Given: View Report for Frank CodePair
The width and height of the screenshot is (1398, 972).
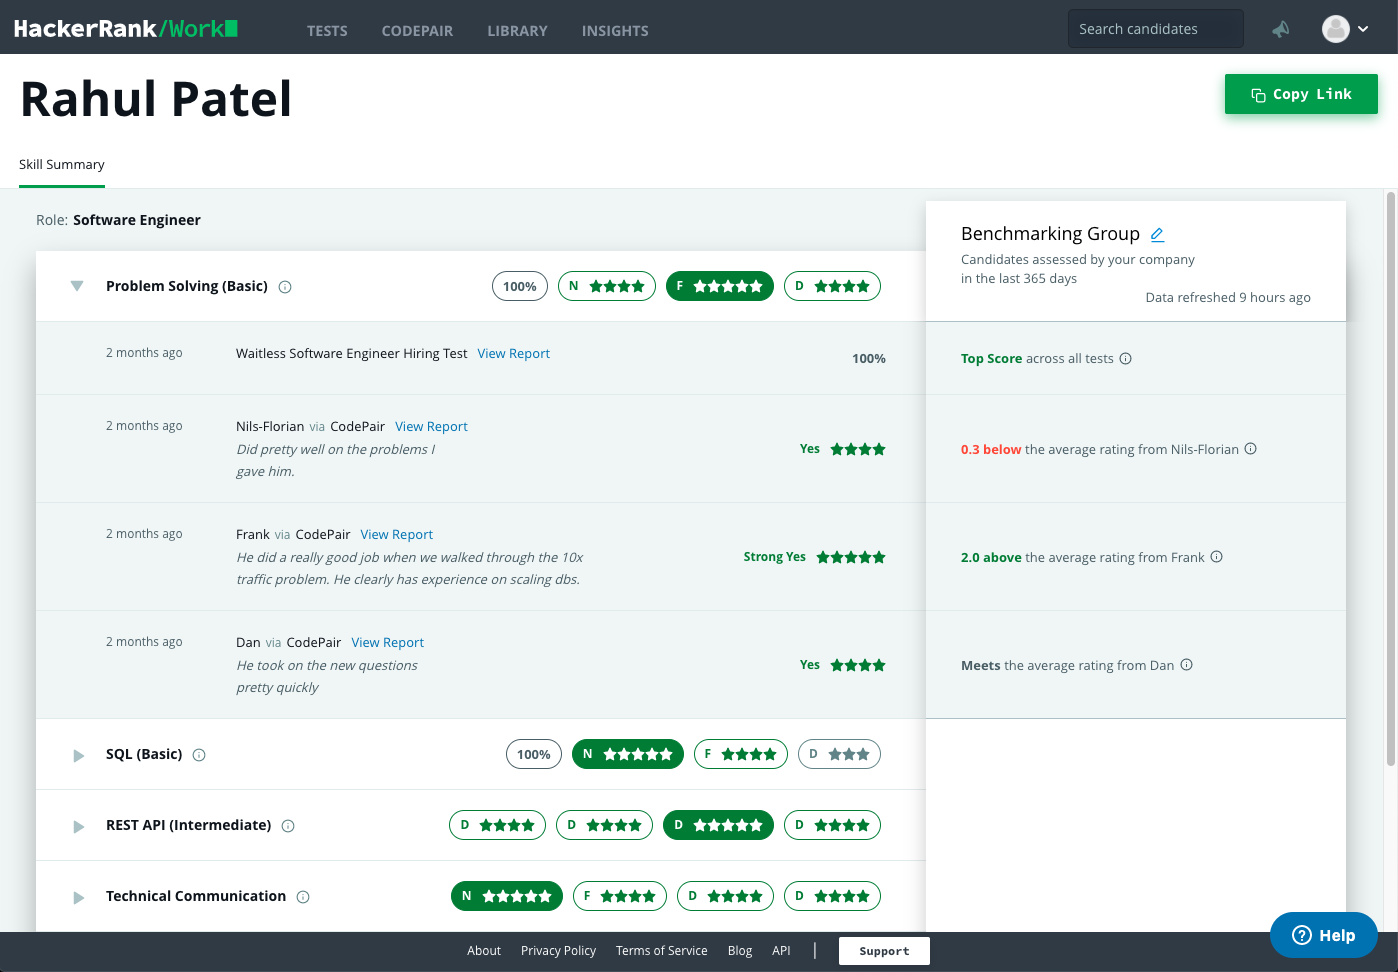Looking at the screenshot, I should click(x=396, y=534).
